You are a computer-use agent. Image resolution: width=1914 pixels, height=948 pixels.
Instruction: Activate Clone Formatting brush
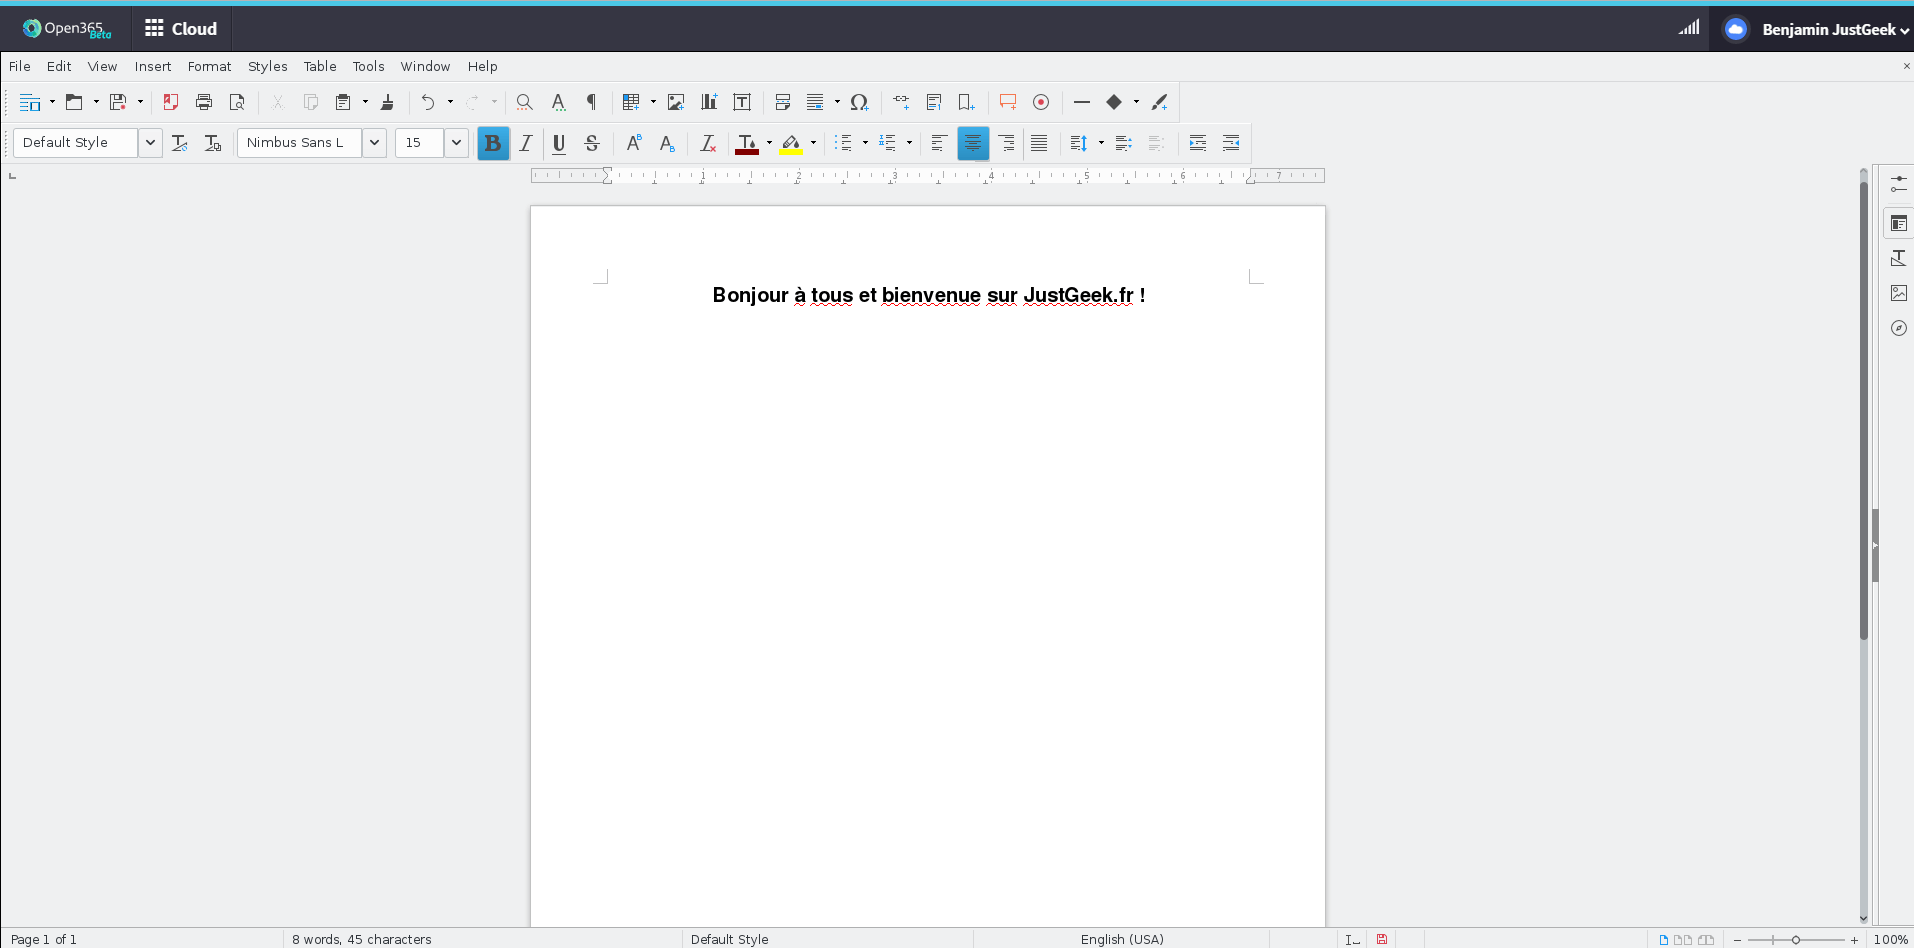pos(388,102)
